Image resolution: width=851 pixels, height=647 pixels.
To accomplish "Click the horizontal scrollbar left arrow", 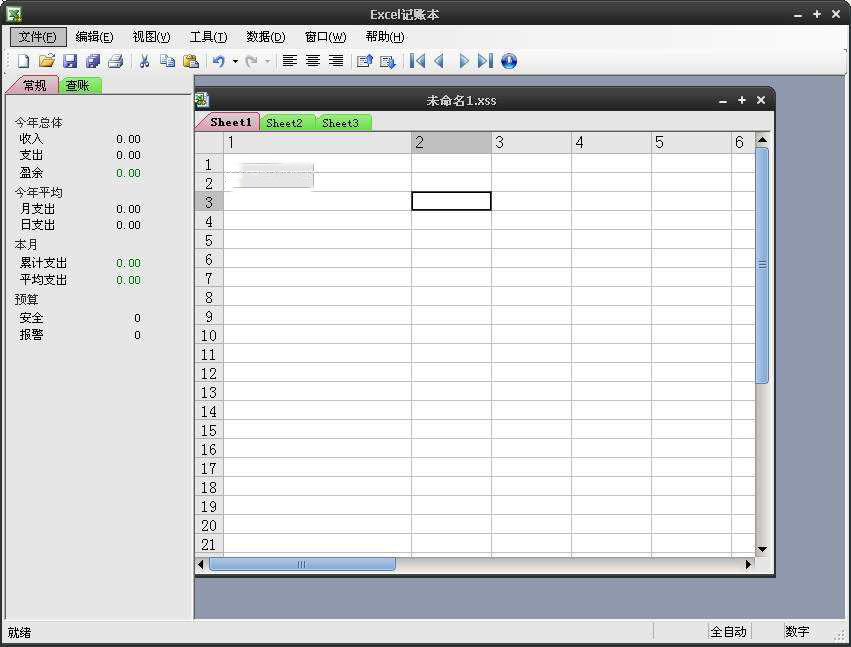I will coord(201,564).
